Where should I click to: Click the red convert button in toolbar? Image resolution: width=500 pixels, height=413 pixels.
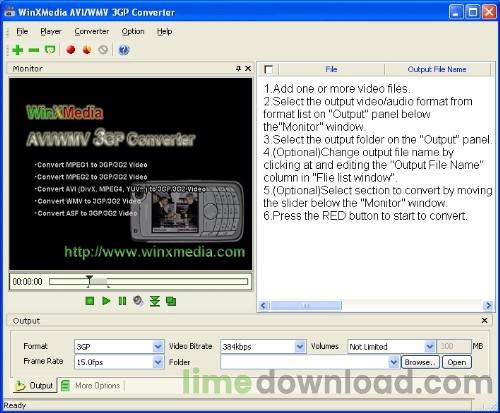tap(70, 50)
